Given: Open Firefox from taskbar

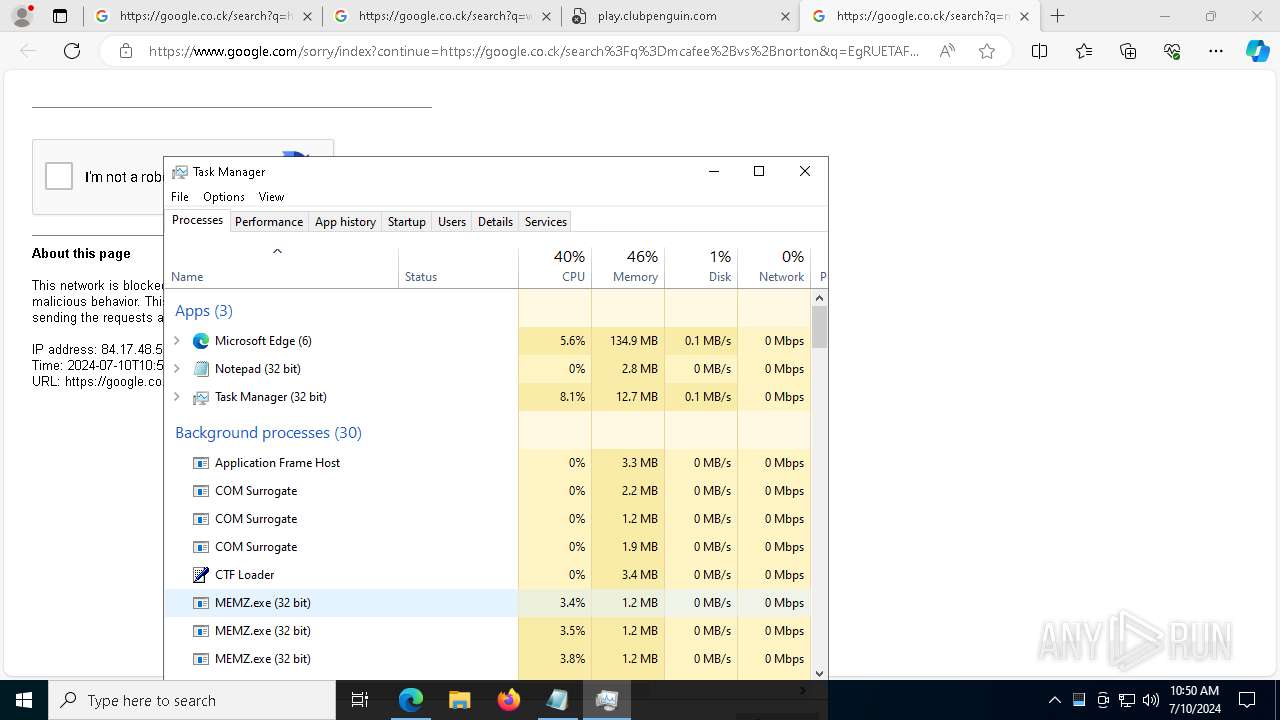Looking at the screenshot, I should point(508,700).
